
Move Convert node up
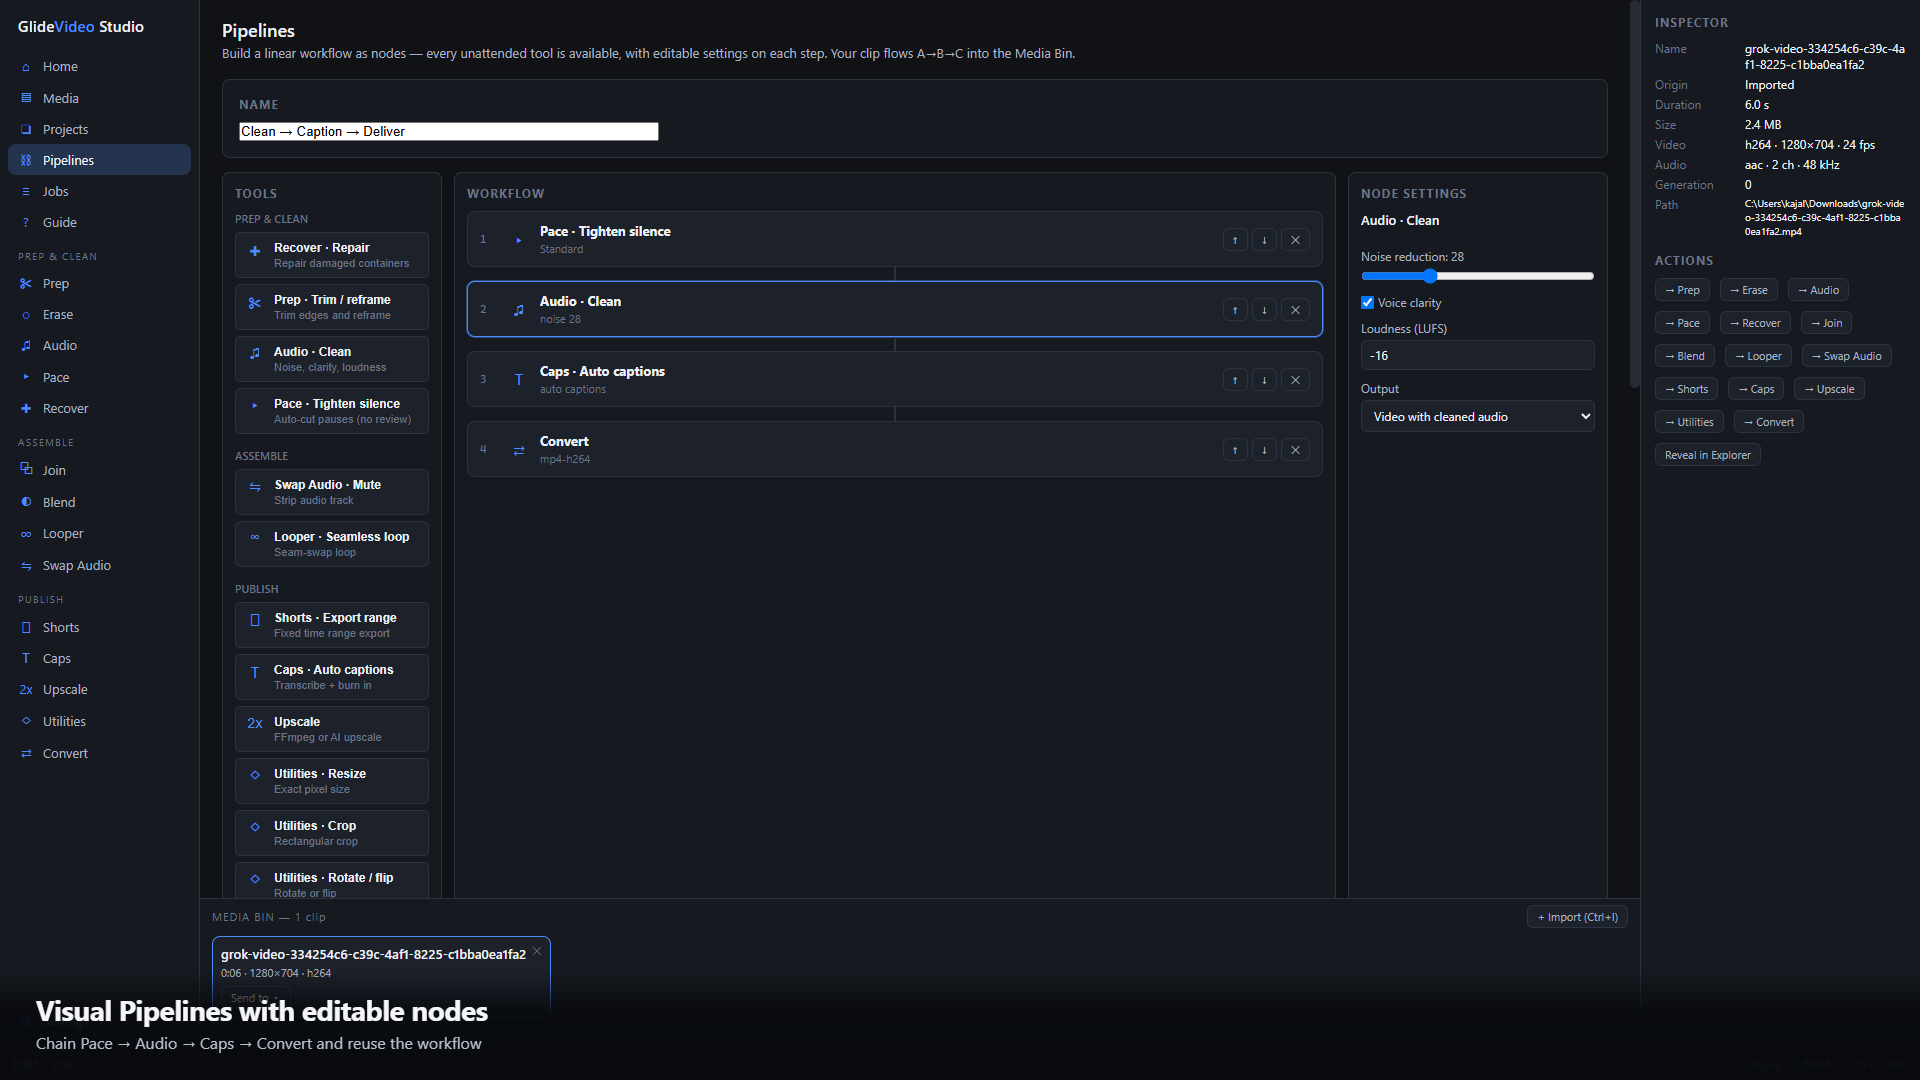(1235, 450)
